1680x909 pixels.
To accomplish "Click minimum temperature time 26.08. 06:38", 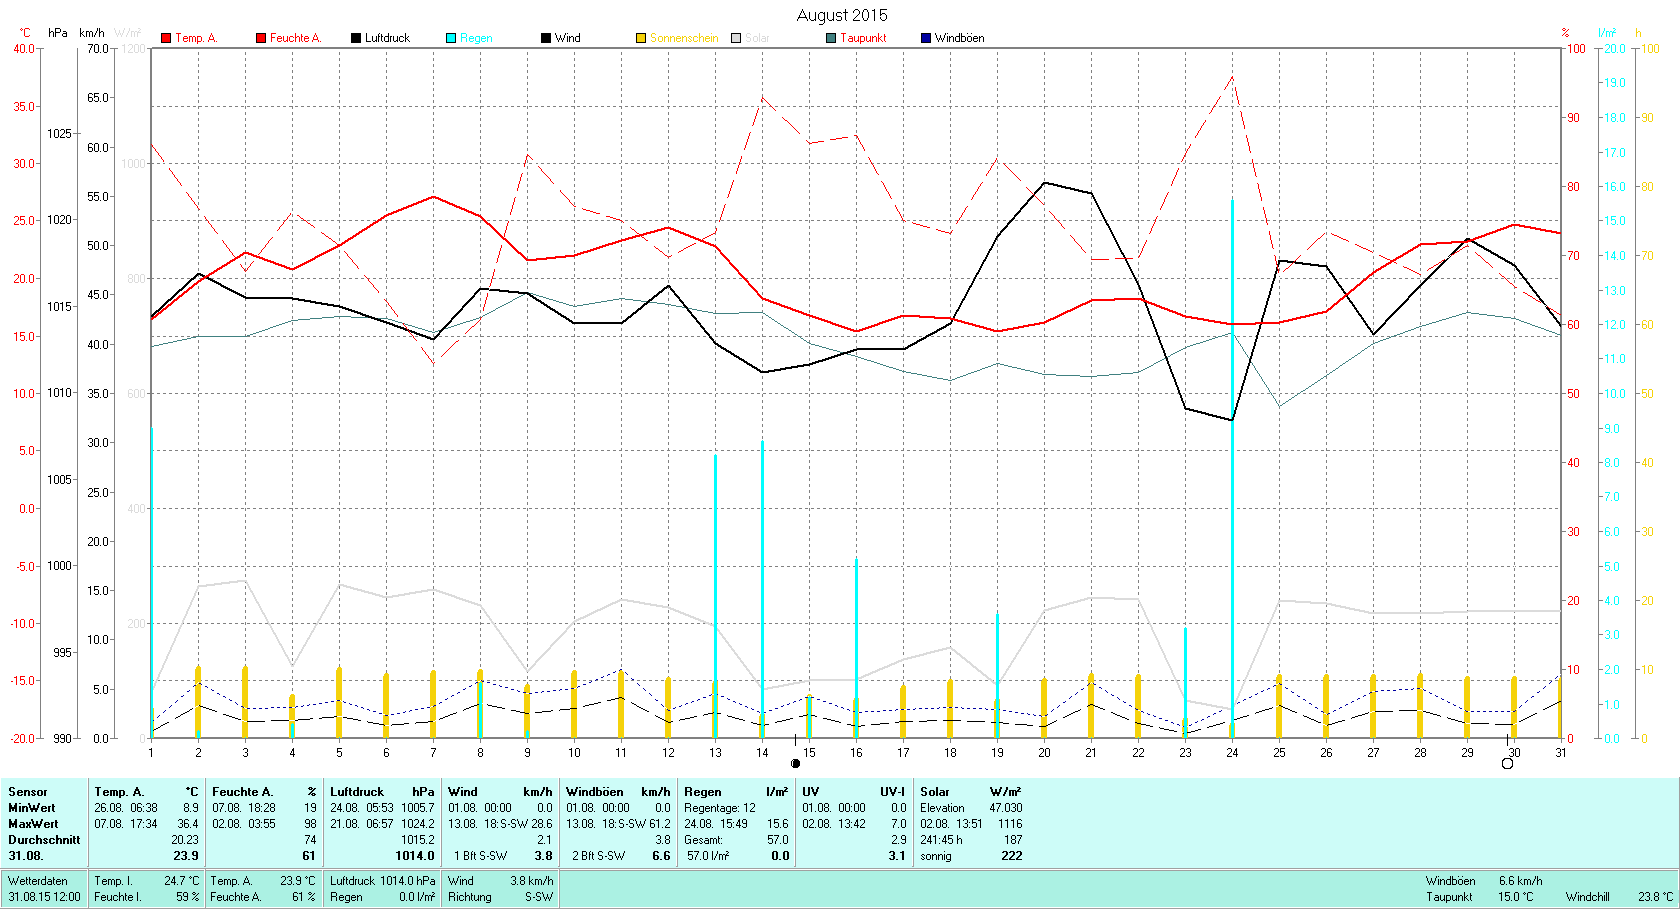I will (126, 808).
